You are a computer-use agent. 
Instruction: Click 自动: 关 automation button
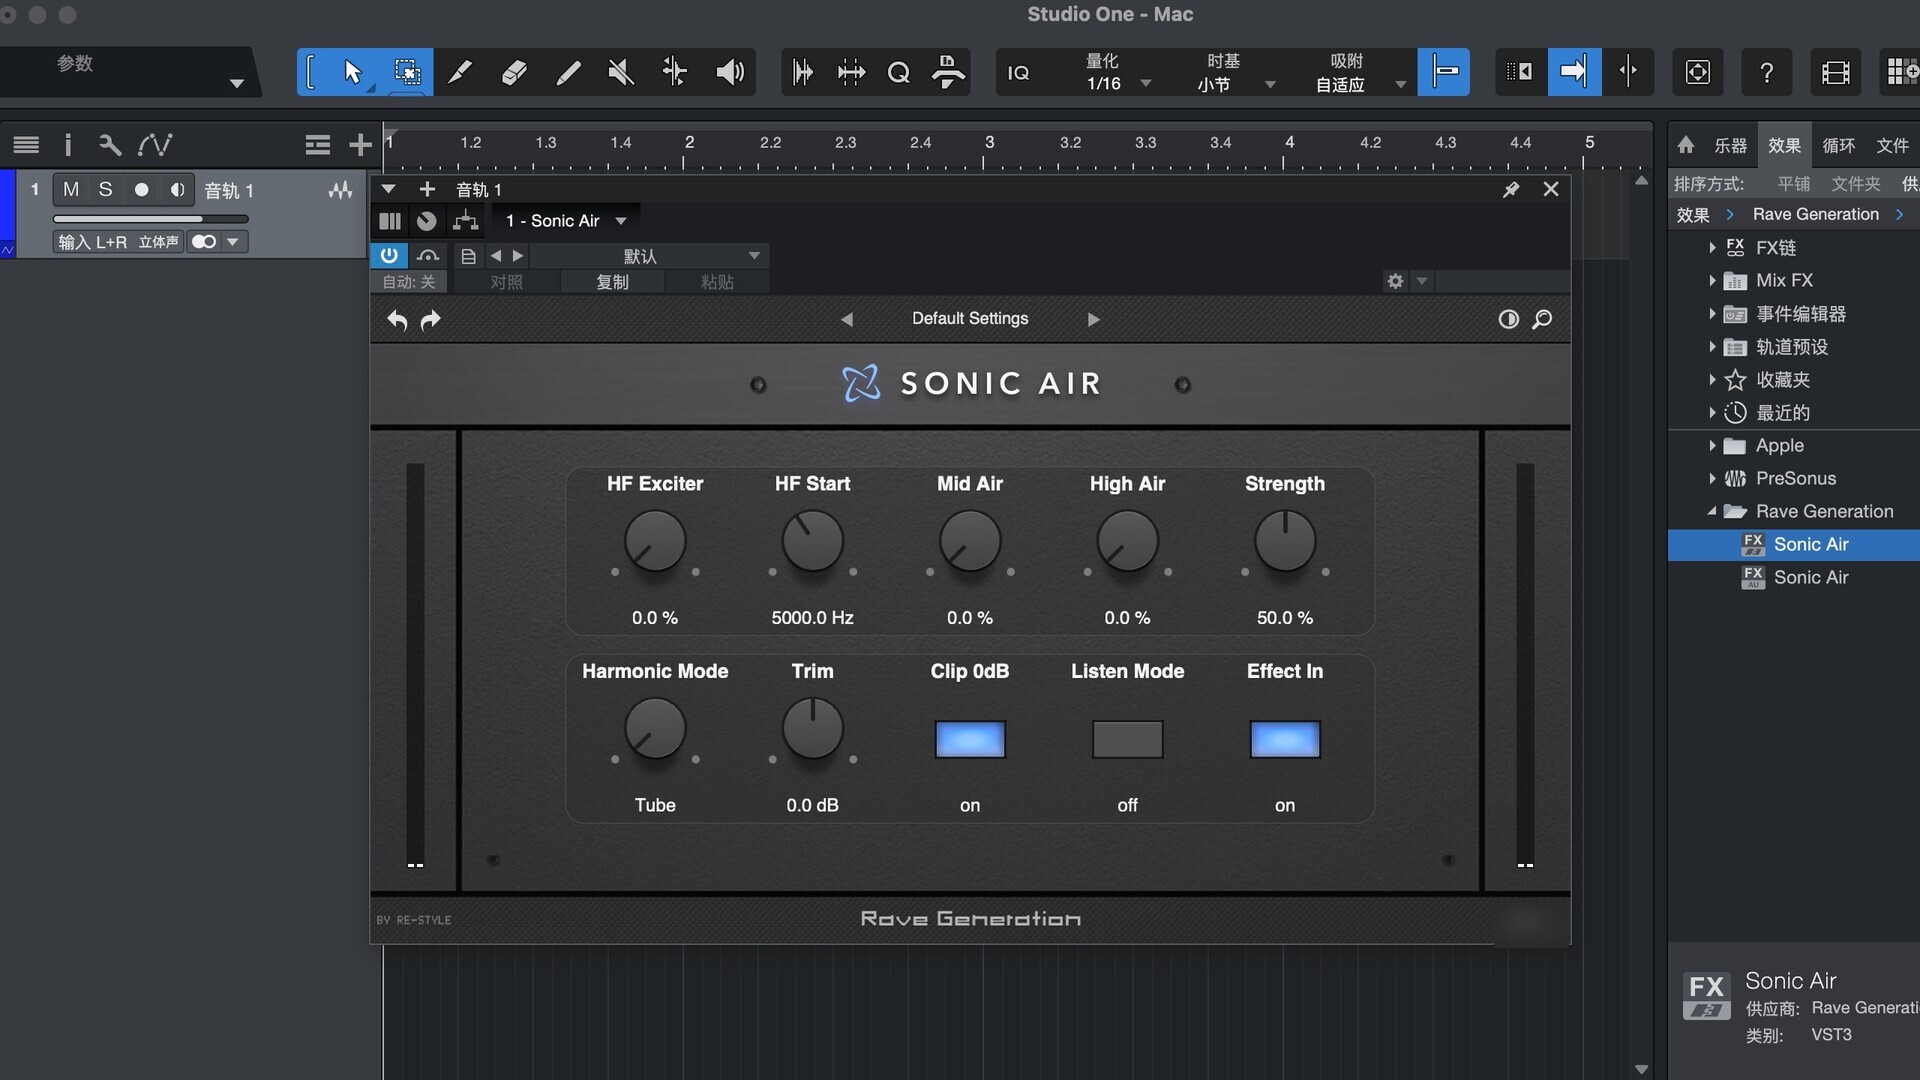coord(409,282)
